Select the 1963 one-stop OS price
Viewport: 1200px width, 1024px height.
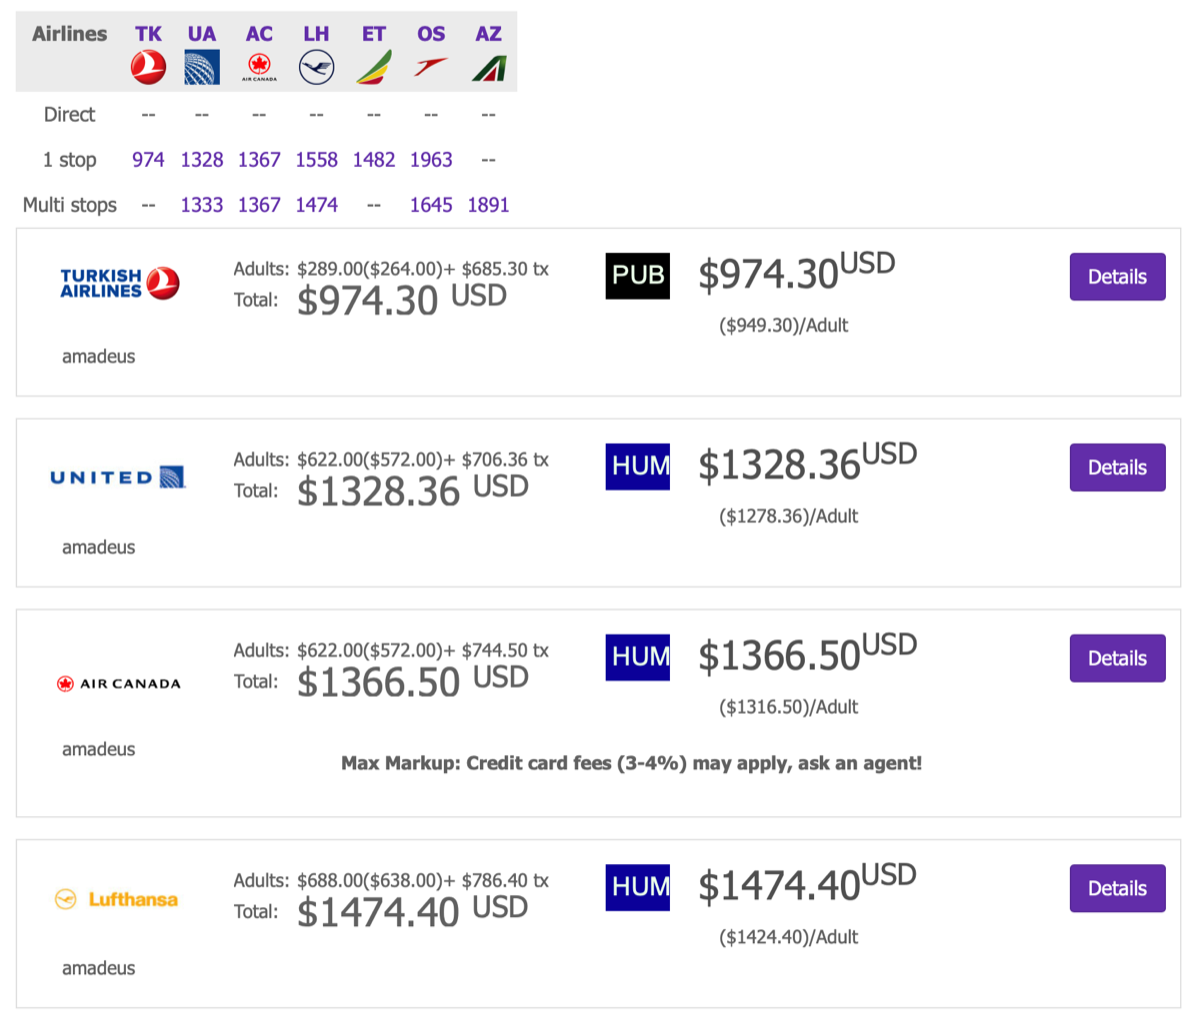(x=431, y=160)
